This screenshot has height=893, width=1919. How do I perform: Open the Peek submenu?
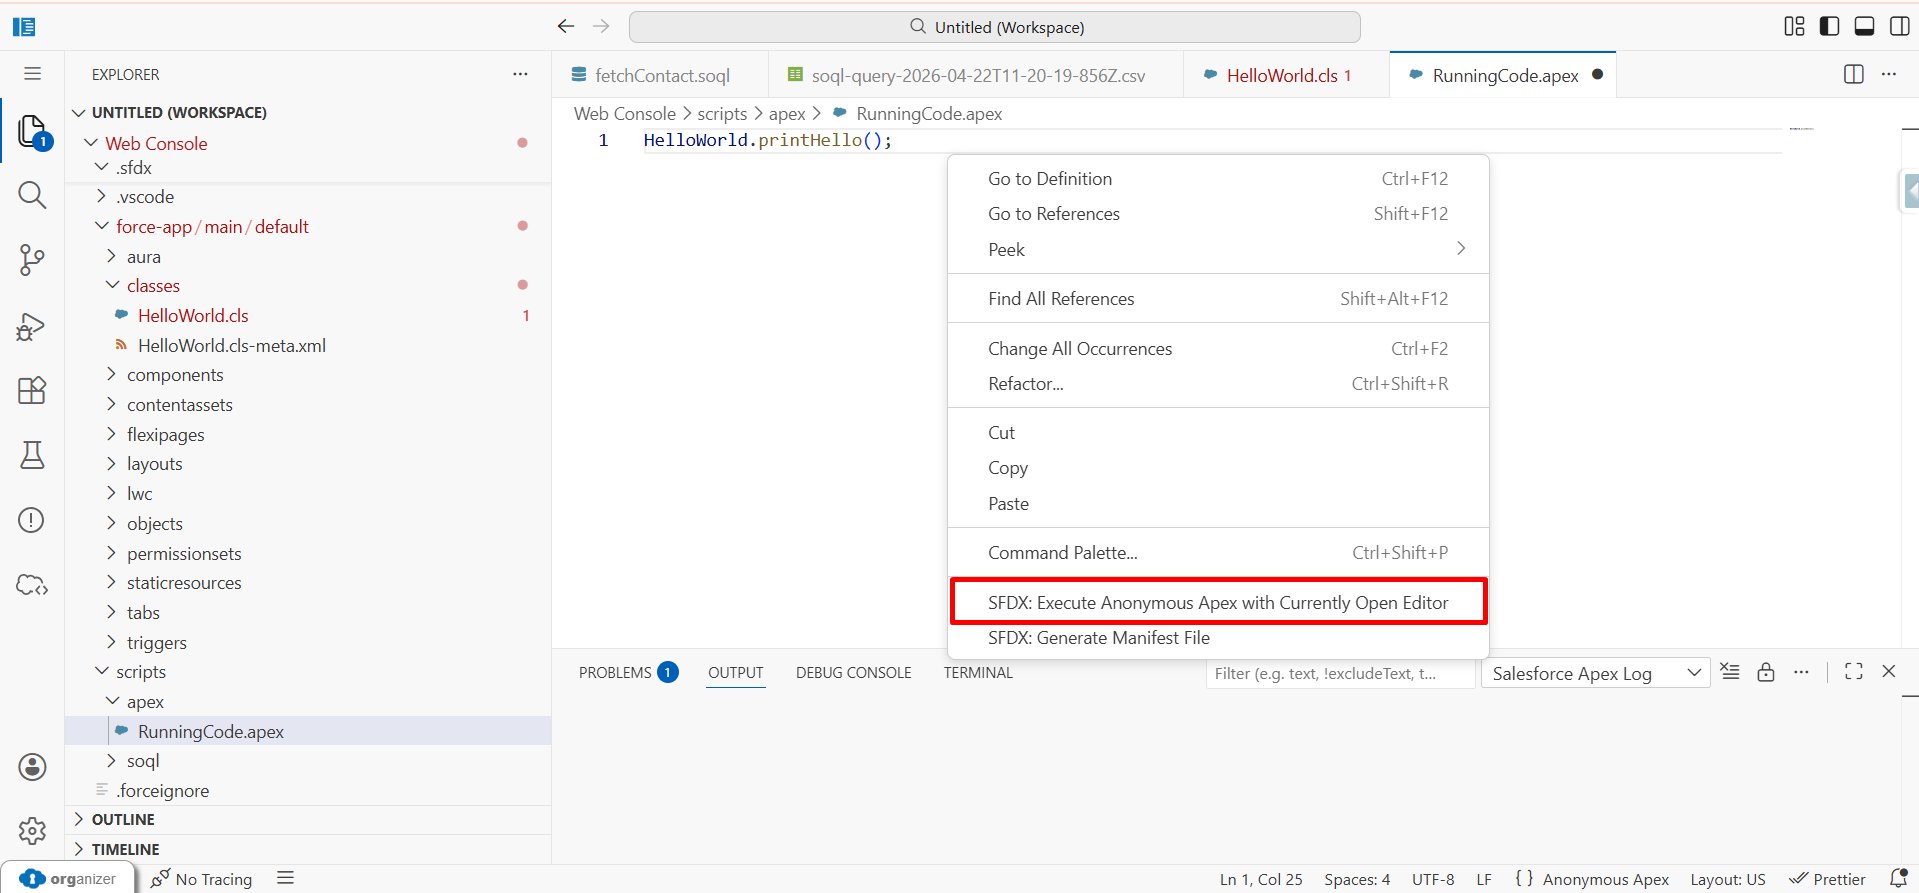(x=1218, y=250)
